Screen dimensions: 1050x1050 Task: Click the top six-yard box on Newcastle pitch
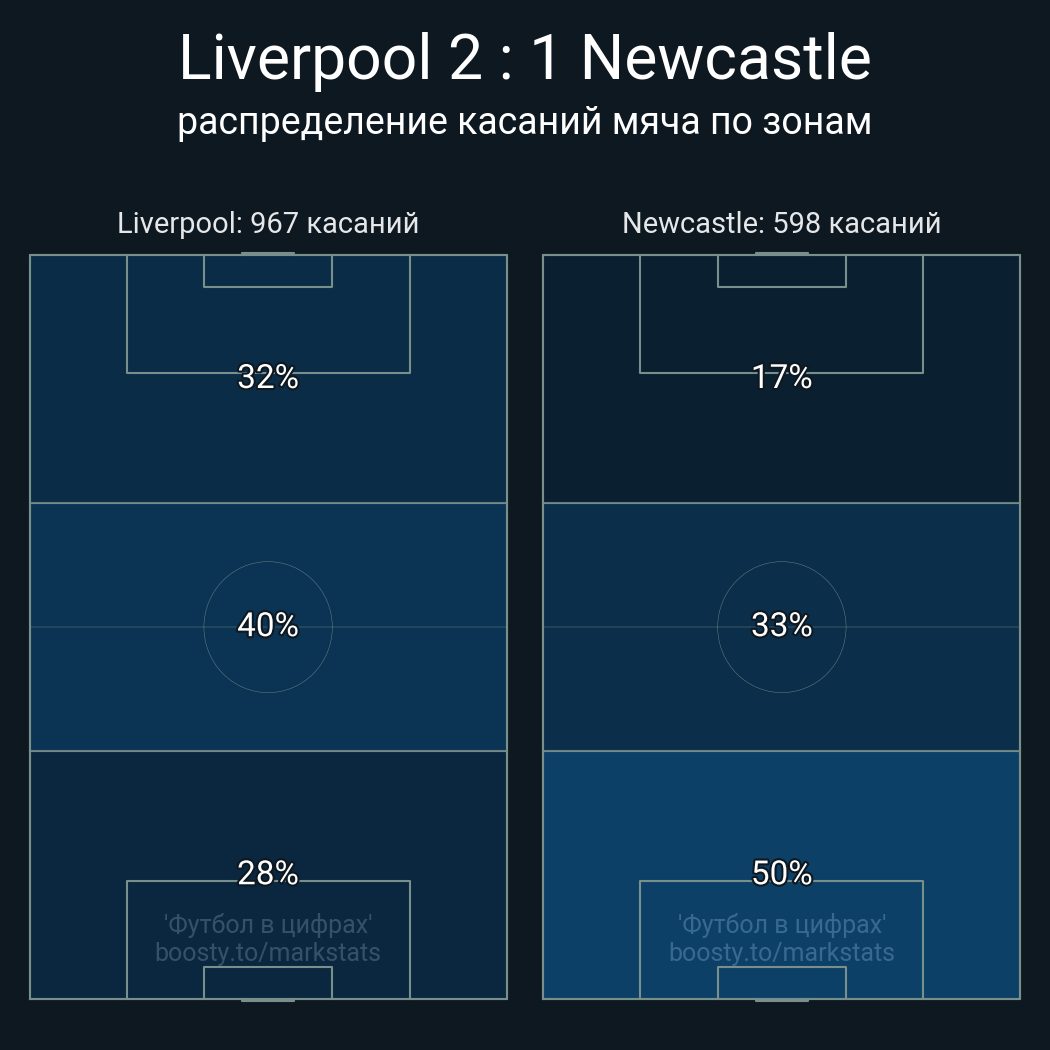pyautogui.click(x=781, y=272)
